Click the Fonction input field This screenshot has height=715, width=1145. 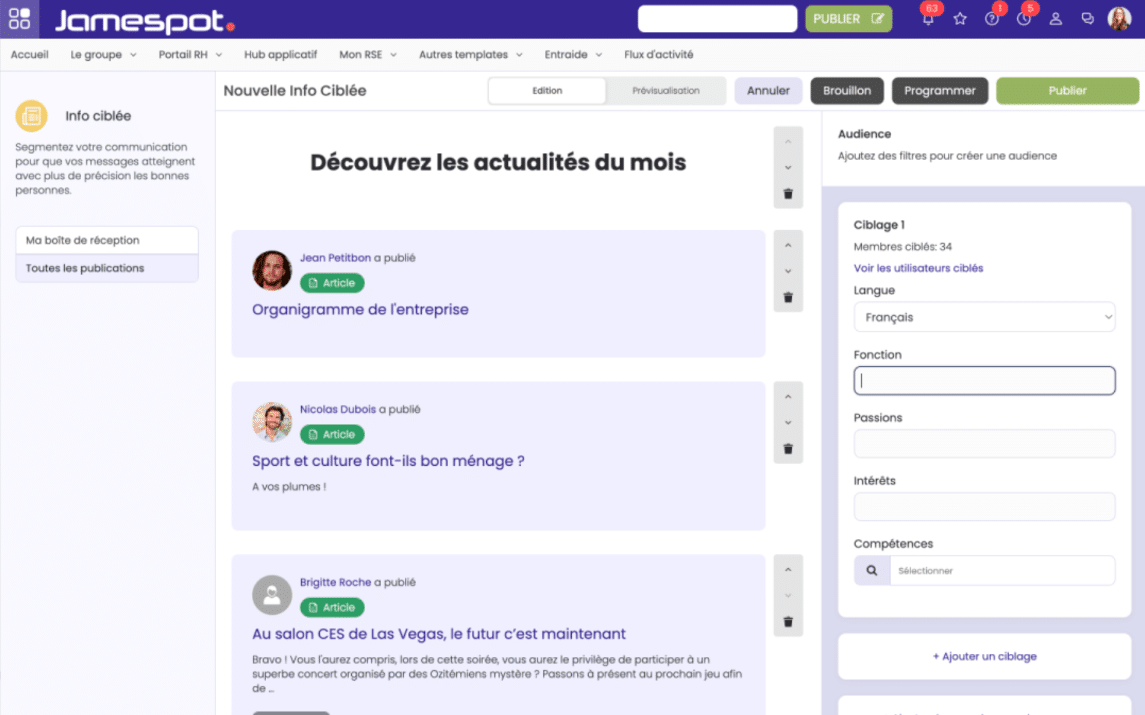984,381
